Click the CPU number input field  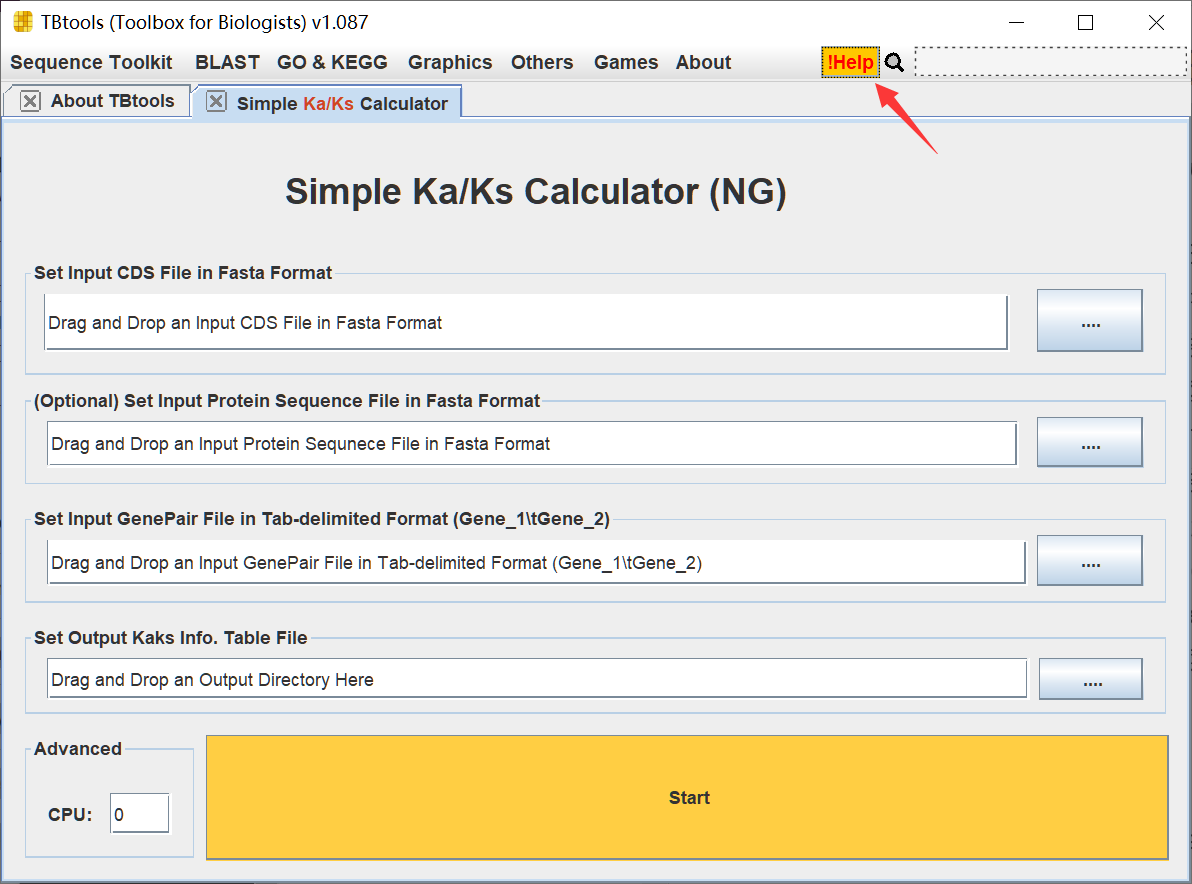point(139,813)
